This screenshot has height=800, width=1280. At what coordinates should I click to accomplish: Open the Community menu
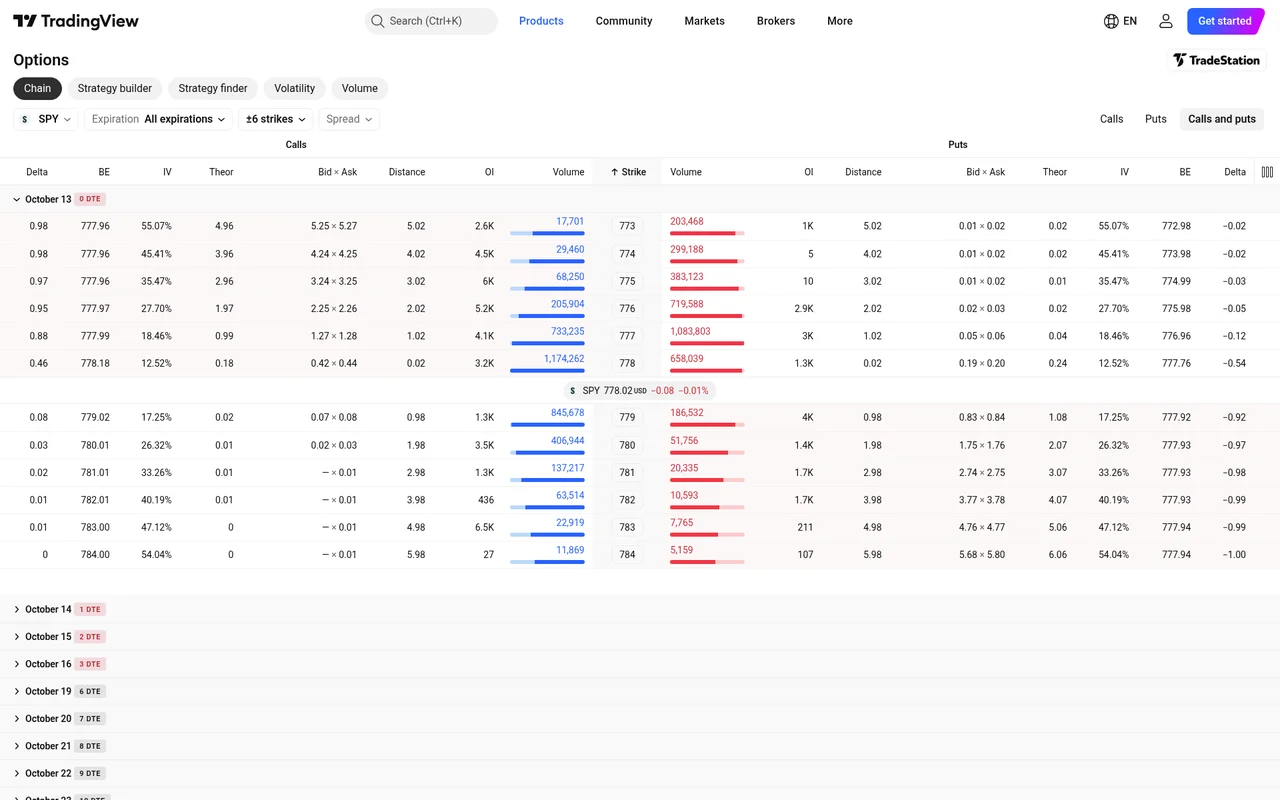624,21
